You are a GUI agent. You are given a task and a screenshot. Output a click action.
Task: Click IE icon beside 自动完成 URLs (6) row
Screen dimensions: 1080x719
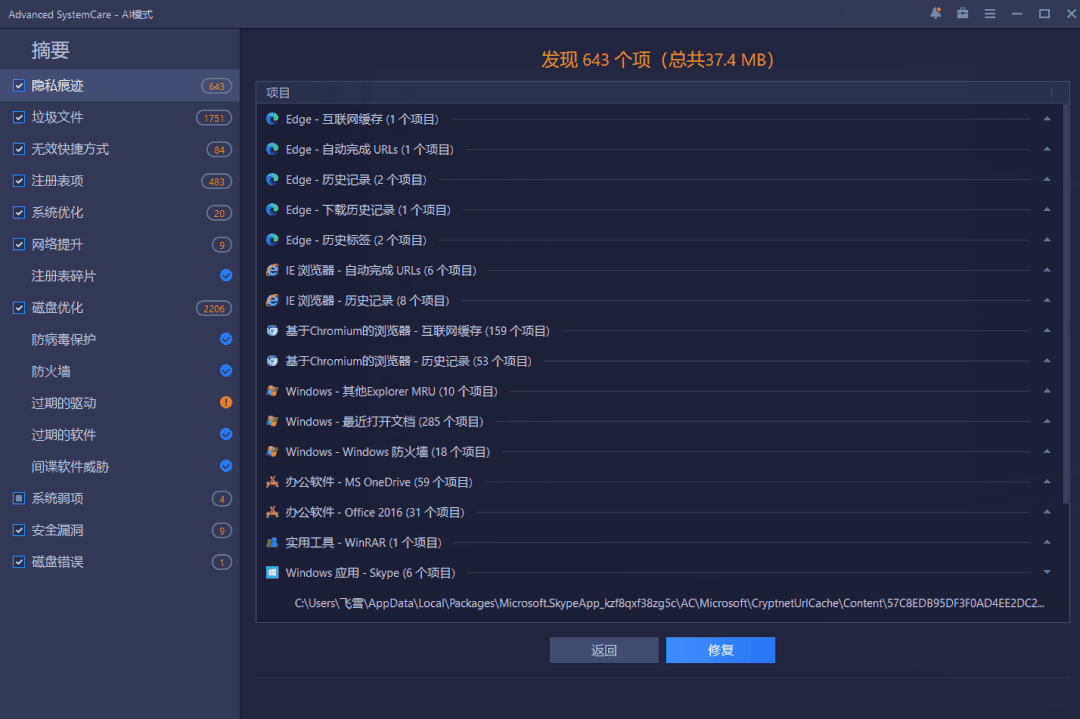273,270
